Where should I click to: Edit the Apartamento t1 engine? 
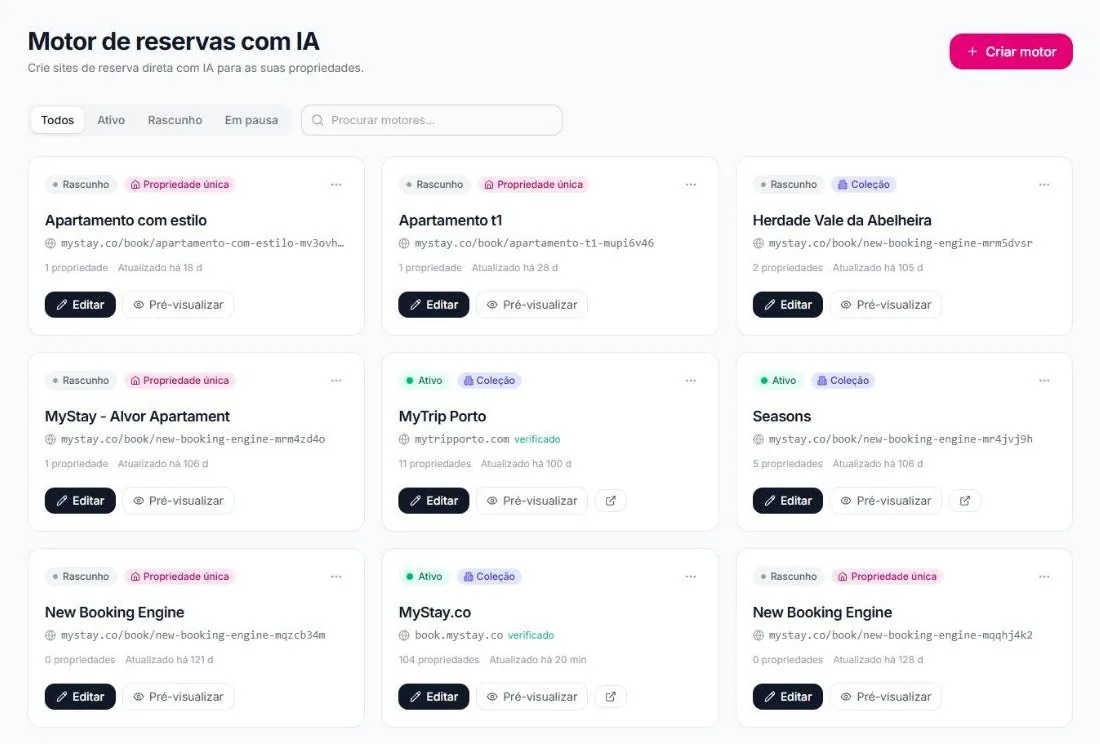point(434,304)
